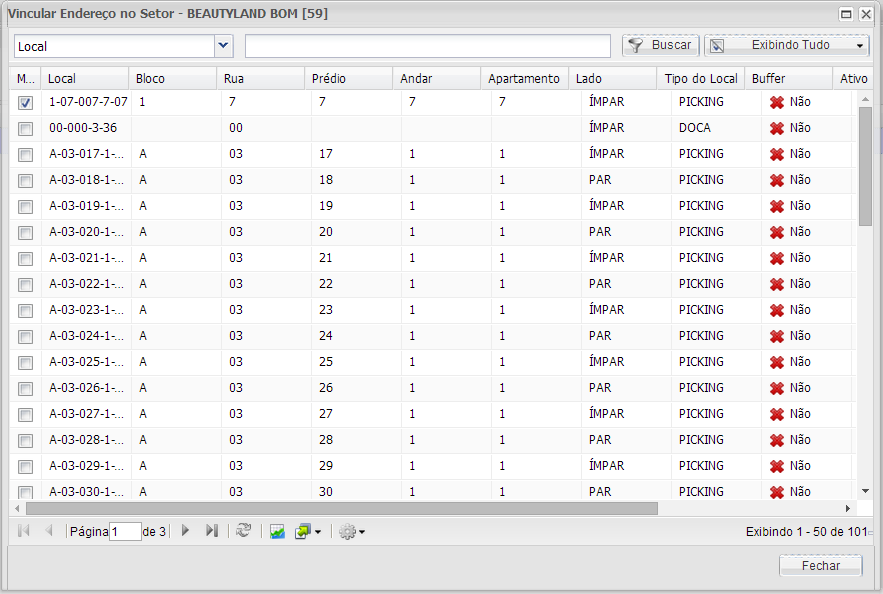Sort by the Rua column header
Viewport: 883px width, 594px height.
coord(260,78)
